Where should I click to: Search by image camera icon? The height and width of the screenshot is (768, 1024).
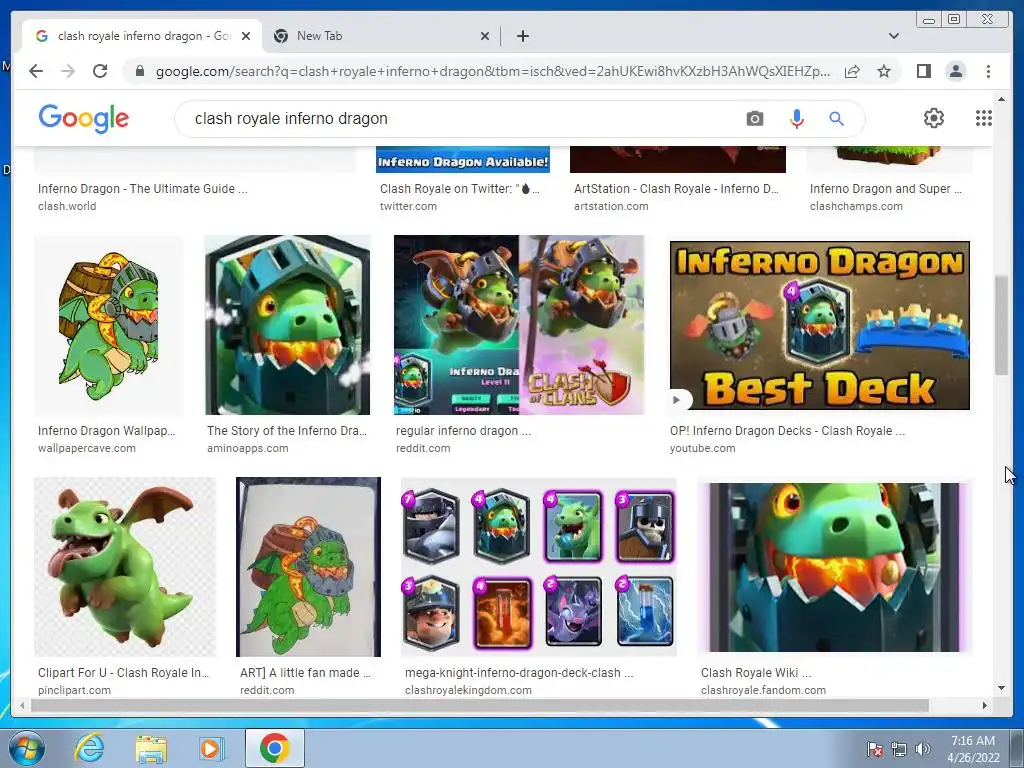[x=755, y=119]
